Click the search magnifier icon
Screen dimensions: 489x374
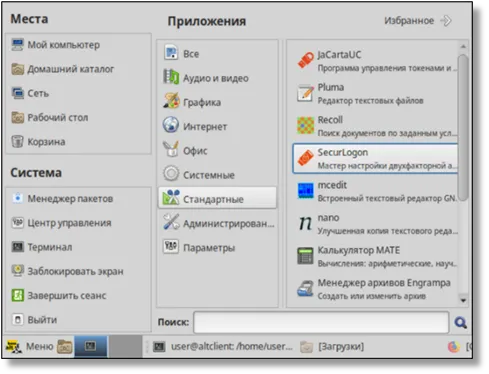[460, 322]
